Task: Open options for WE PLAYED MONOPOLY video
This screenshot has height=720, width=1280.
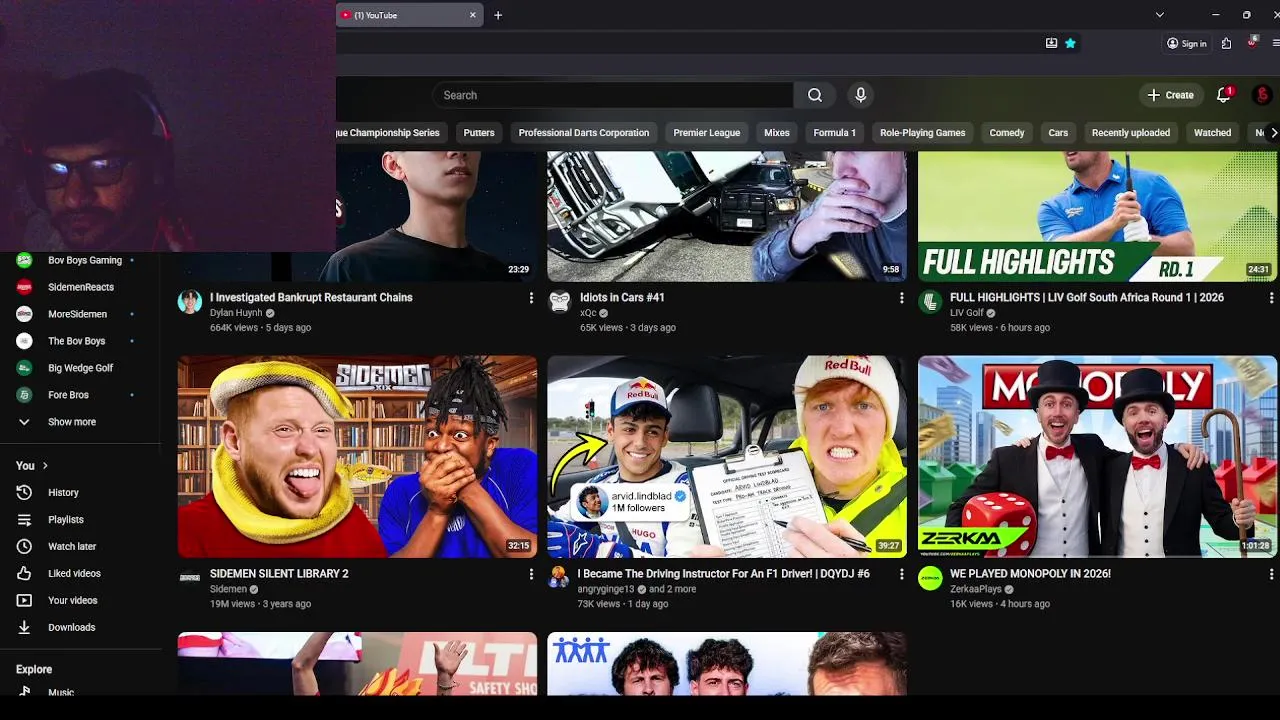Action: click(1271, 574)
